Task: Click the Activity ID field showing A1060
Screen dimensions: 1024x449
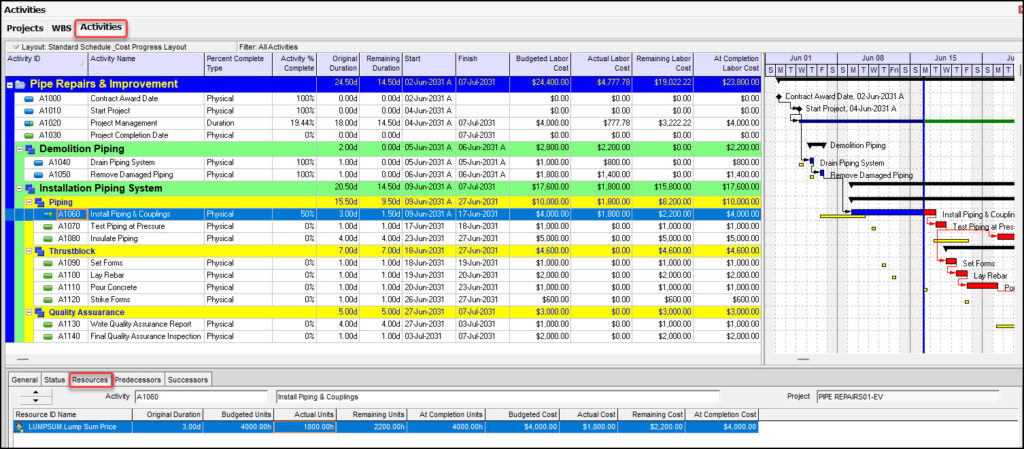Action: pyautogui.click(x=200, y=397)
